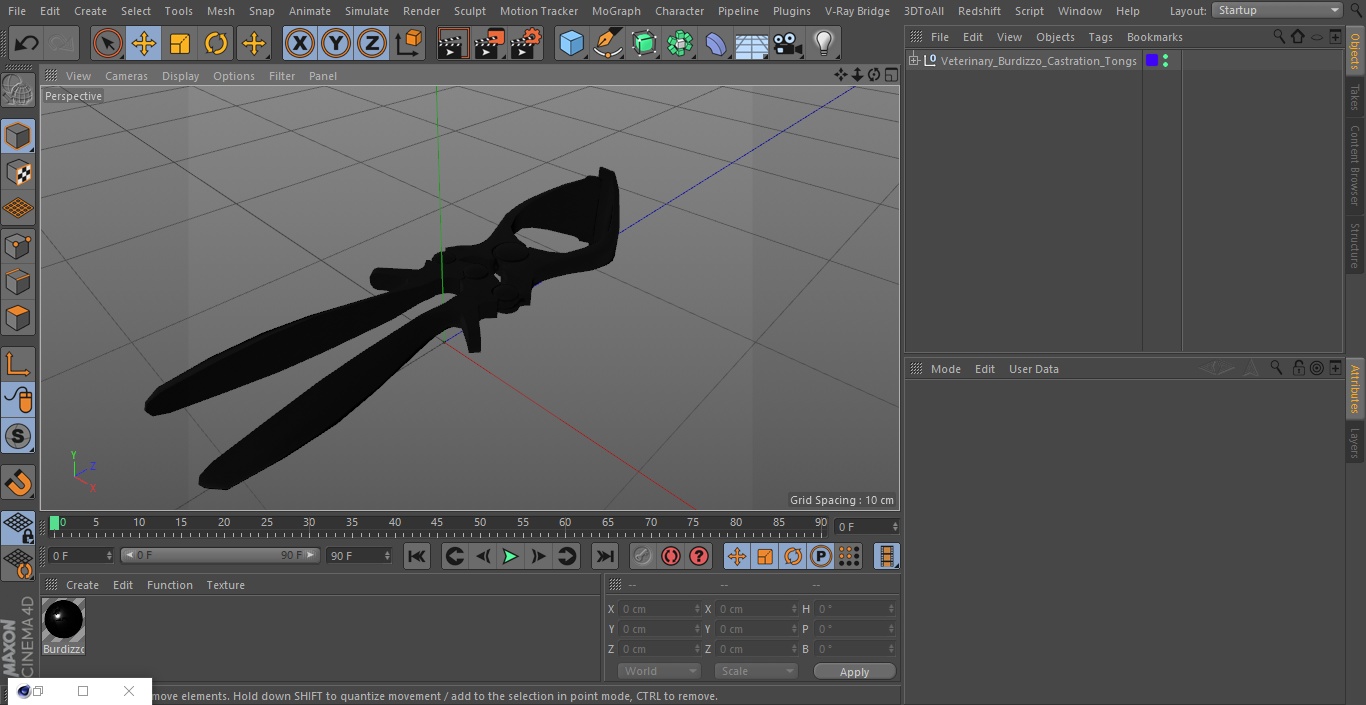Toggle the coordinate system icon
Screen dimensions: 1366x705
click(409, 43)
